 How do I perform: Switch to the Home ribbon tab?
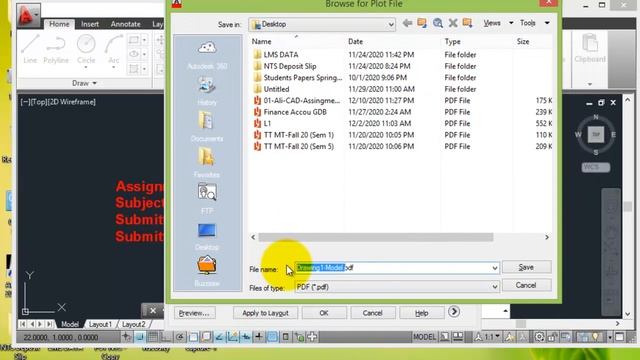59,24
